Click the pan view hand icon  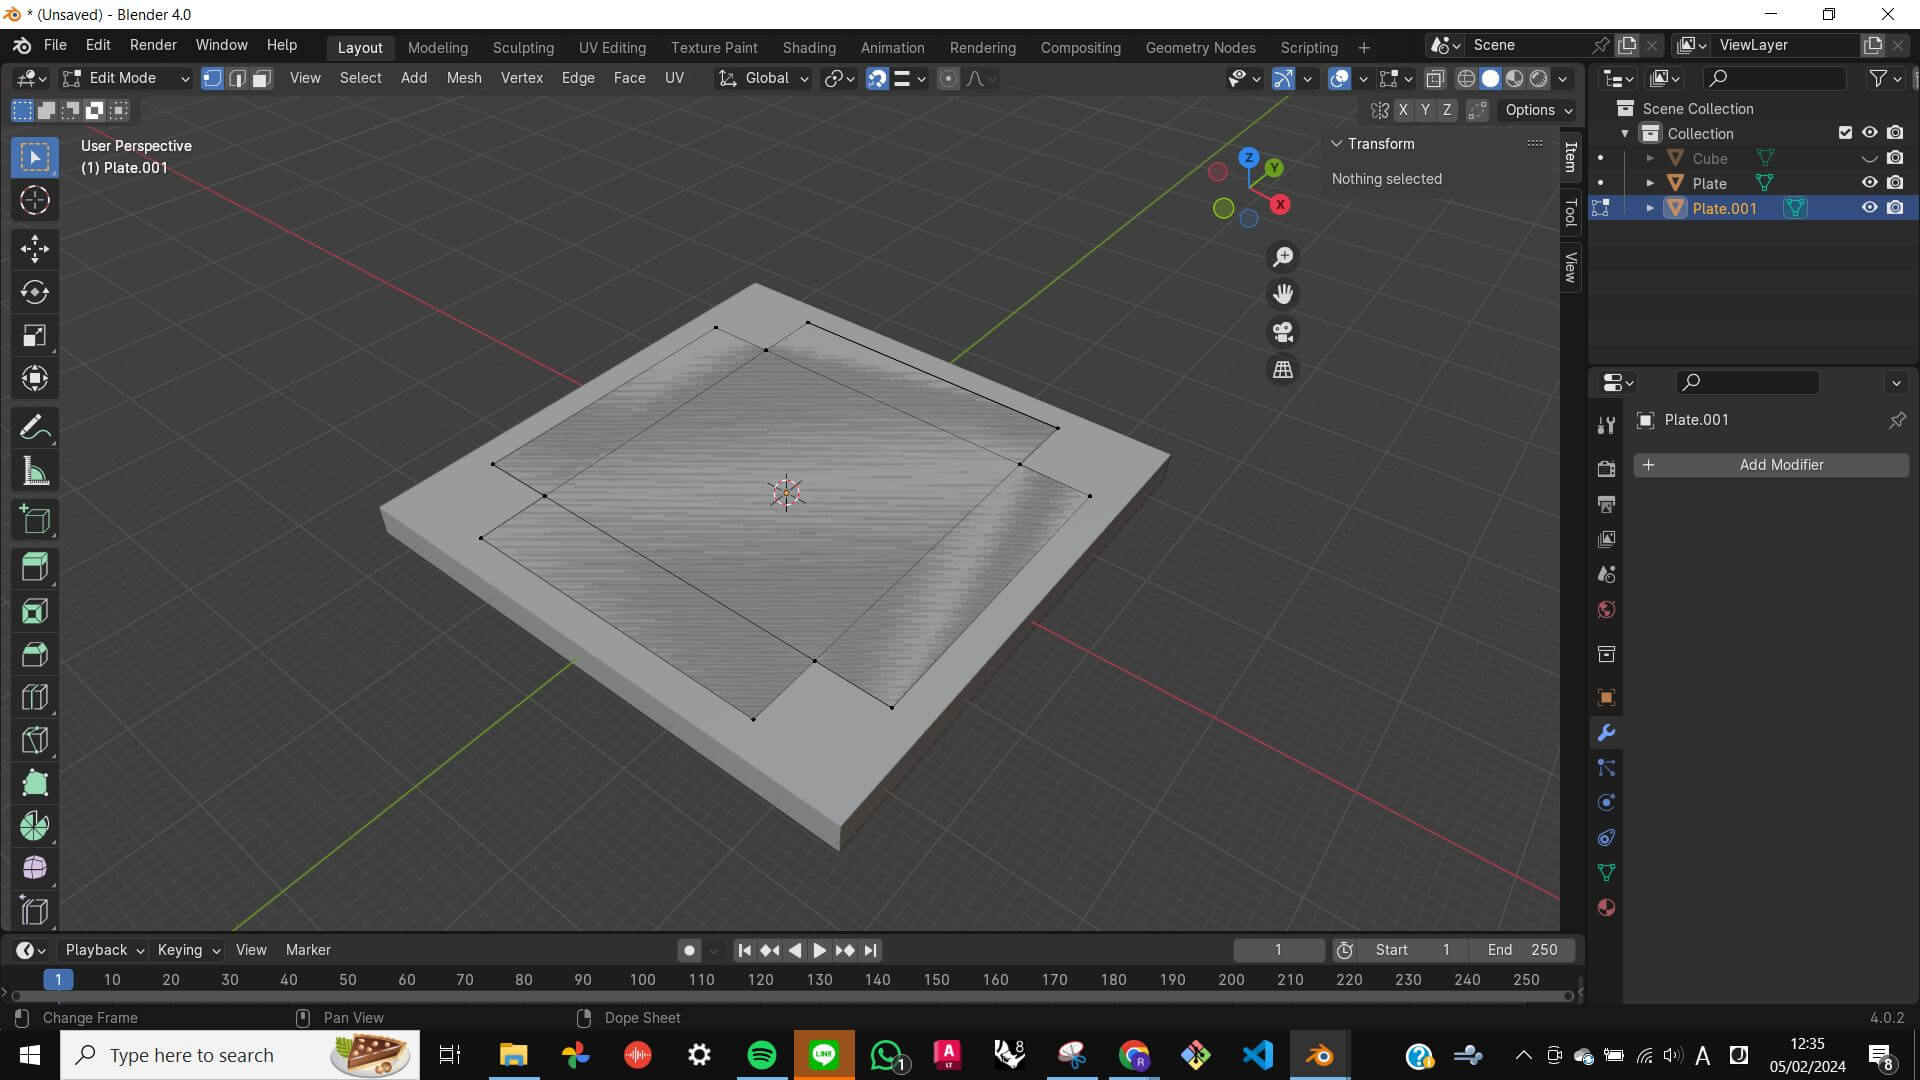(x=1283, y=294)
